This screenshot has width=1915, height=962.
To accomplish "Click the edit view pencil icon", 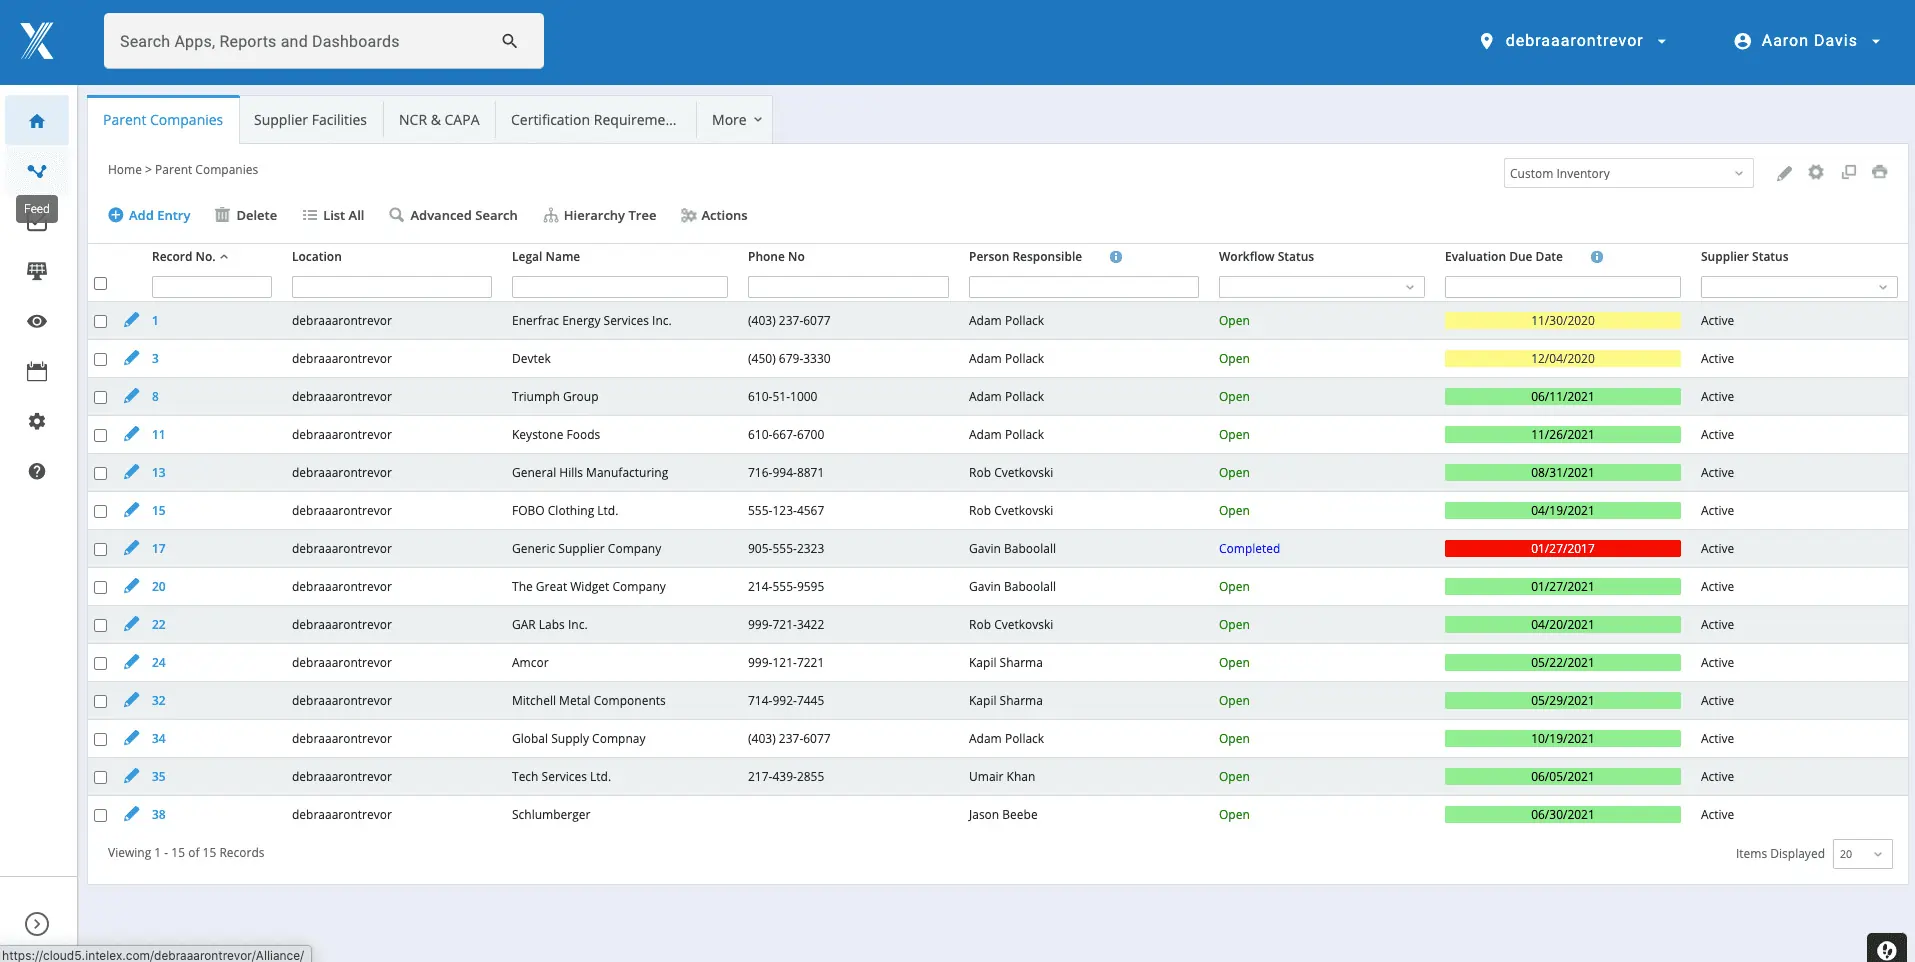I will (1784, 173).
